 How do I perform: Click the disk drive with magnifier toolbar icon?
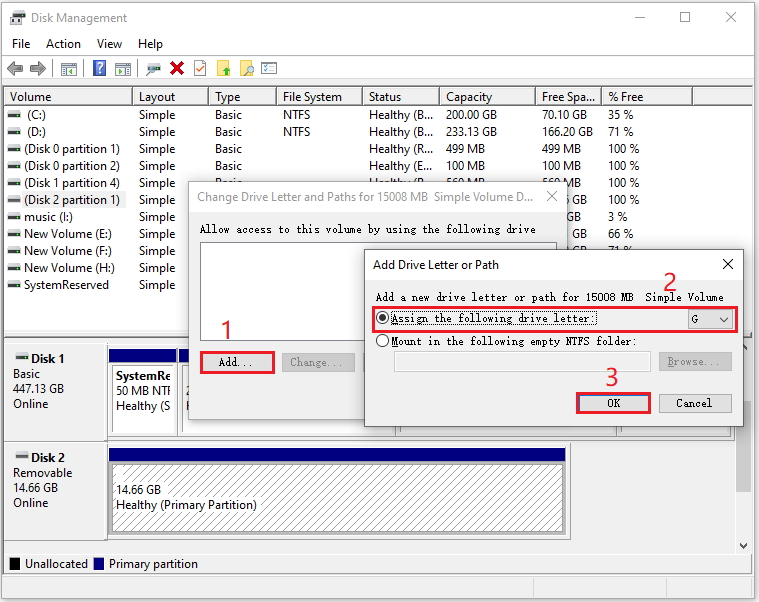tap(153, 69)
